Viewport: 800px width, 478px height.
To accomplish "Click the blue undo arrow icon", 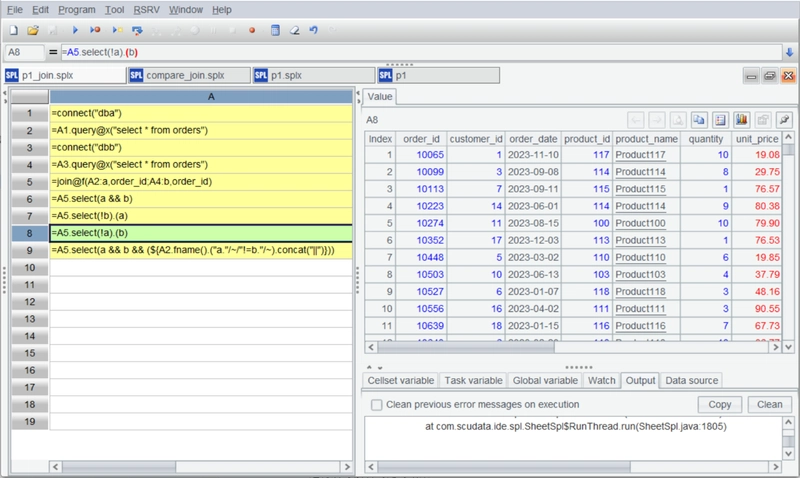I will 313,30.
